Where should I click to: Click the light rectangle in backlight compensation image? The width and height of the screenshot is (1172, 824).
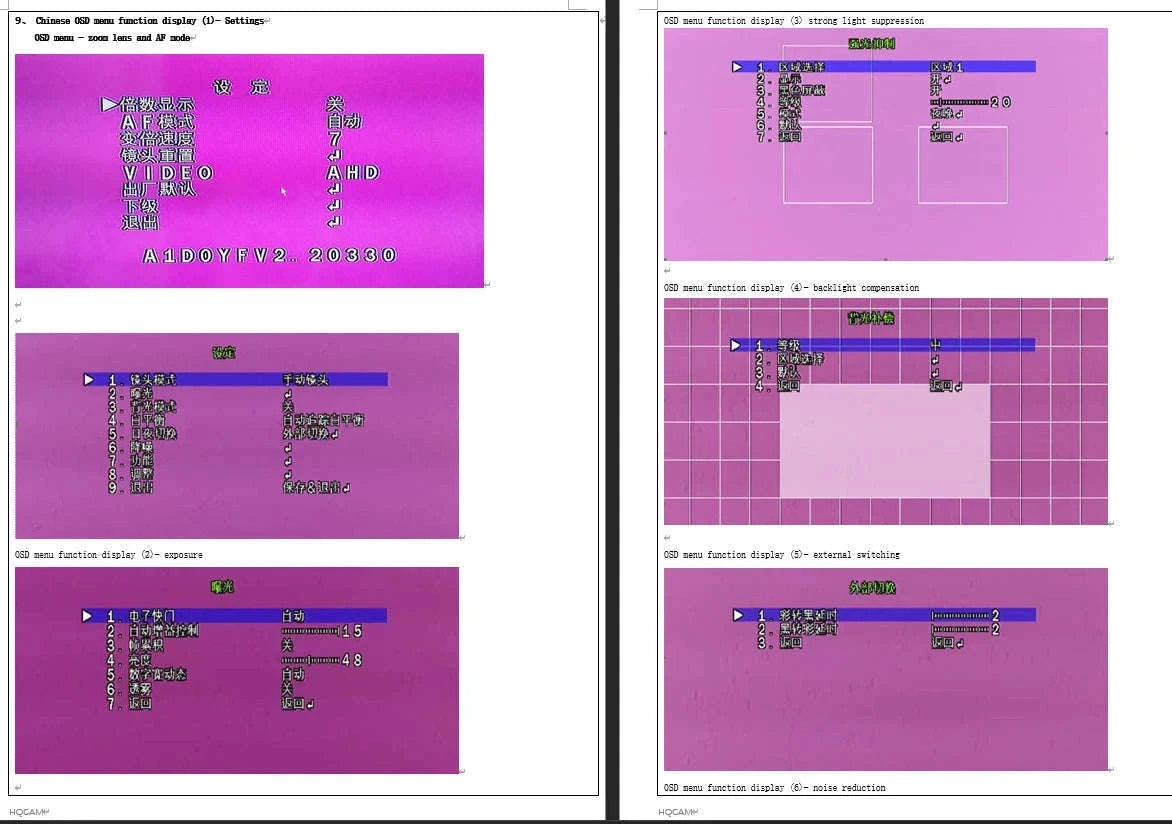tap(885, 441)
